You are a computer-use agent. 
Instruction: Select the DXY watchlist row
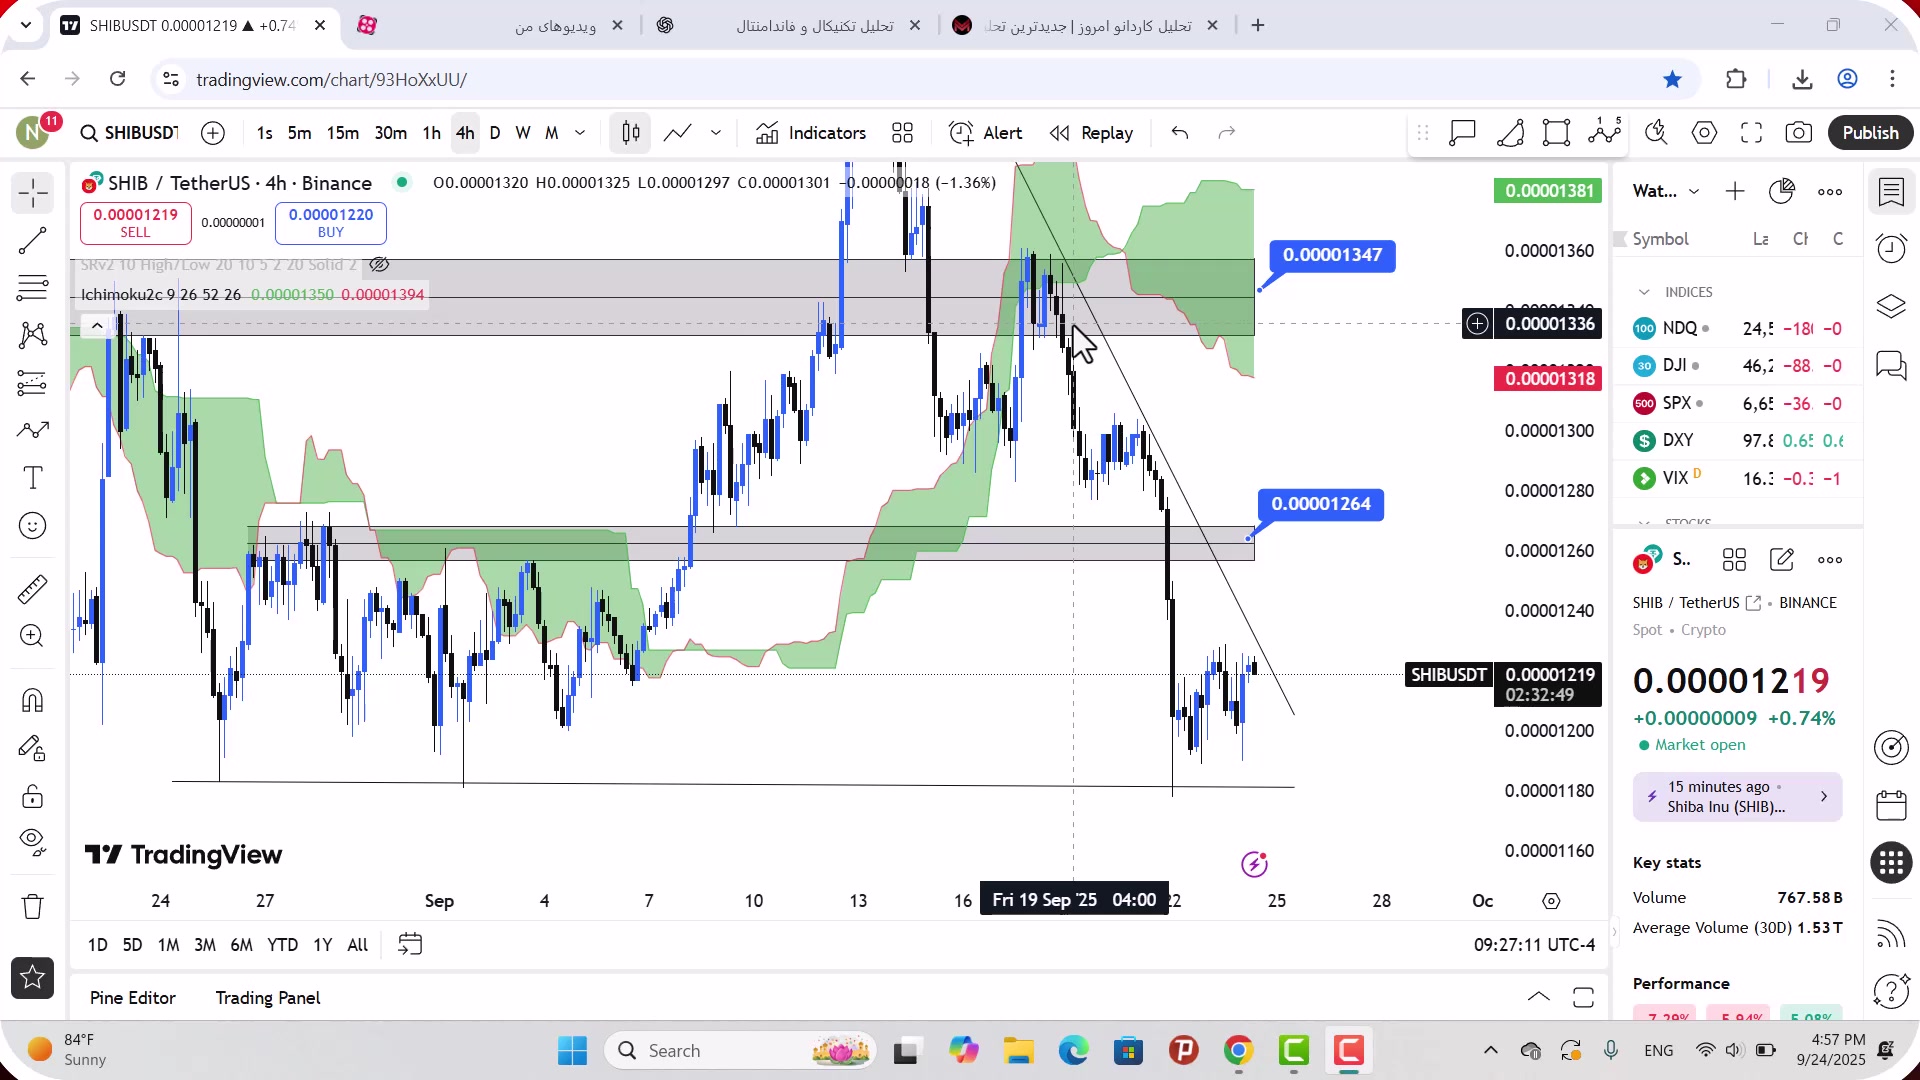(x=1738, y=441)
